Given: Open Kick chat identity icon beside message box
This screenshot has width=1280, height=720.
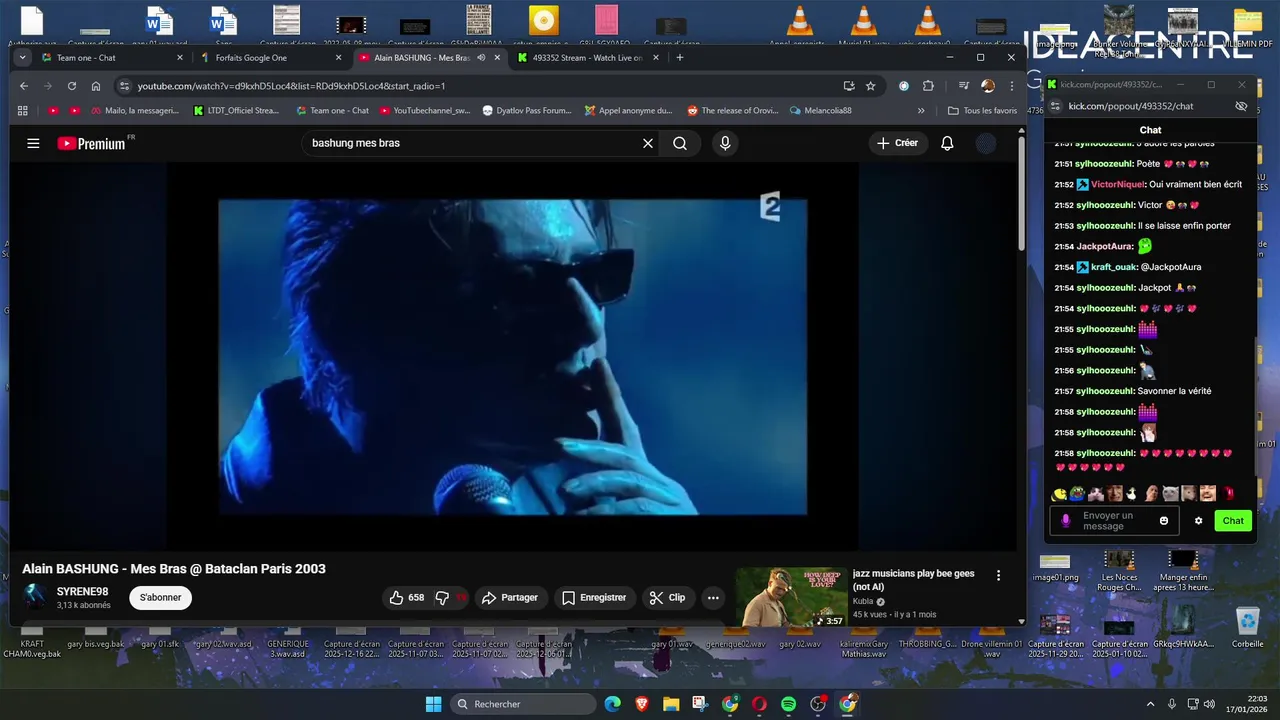Looking at the screenshot, I should pyautogui.click(x=1066, y=521).
